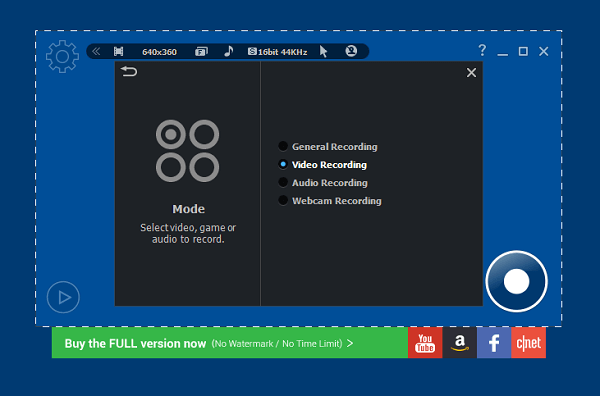The width and height of the screenshot is (600, 396).
Task: Go back with the return arrow icon
Action: point(129,71)
